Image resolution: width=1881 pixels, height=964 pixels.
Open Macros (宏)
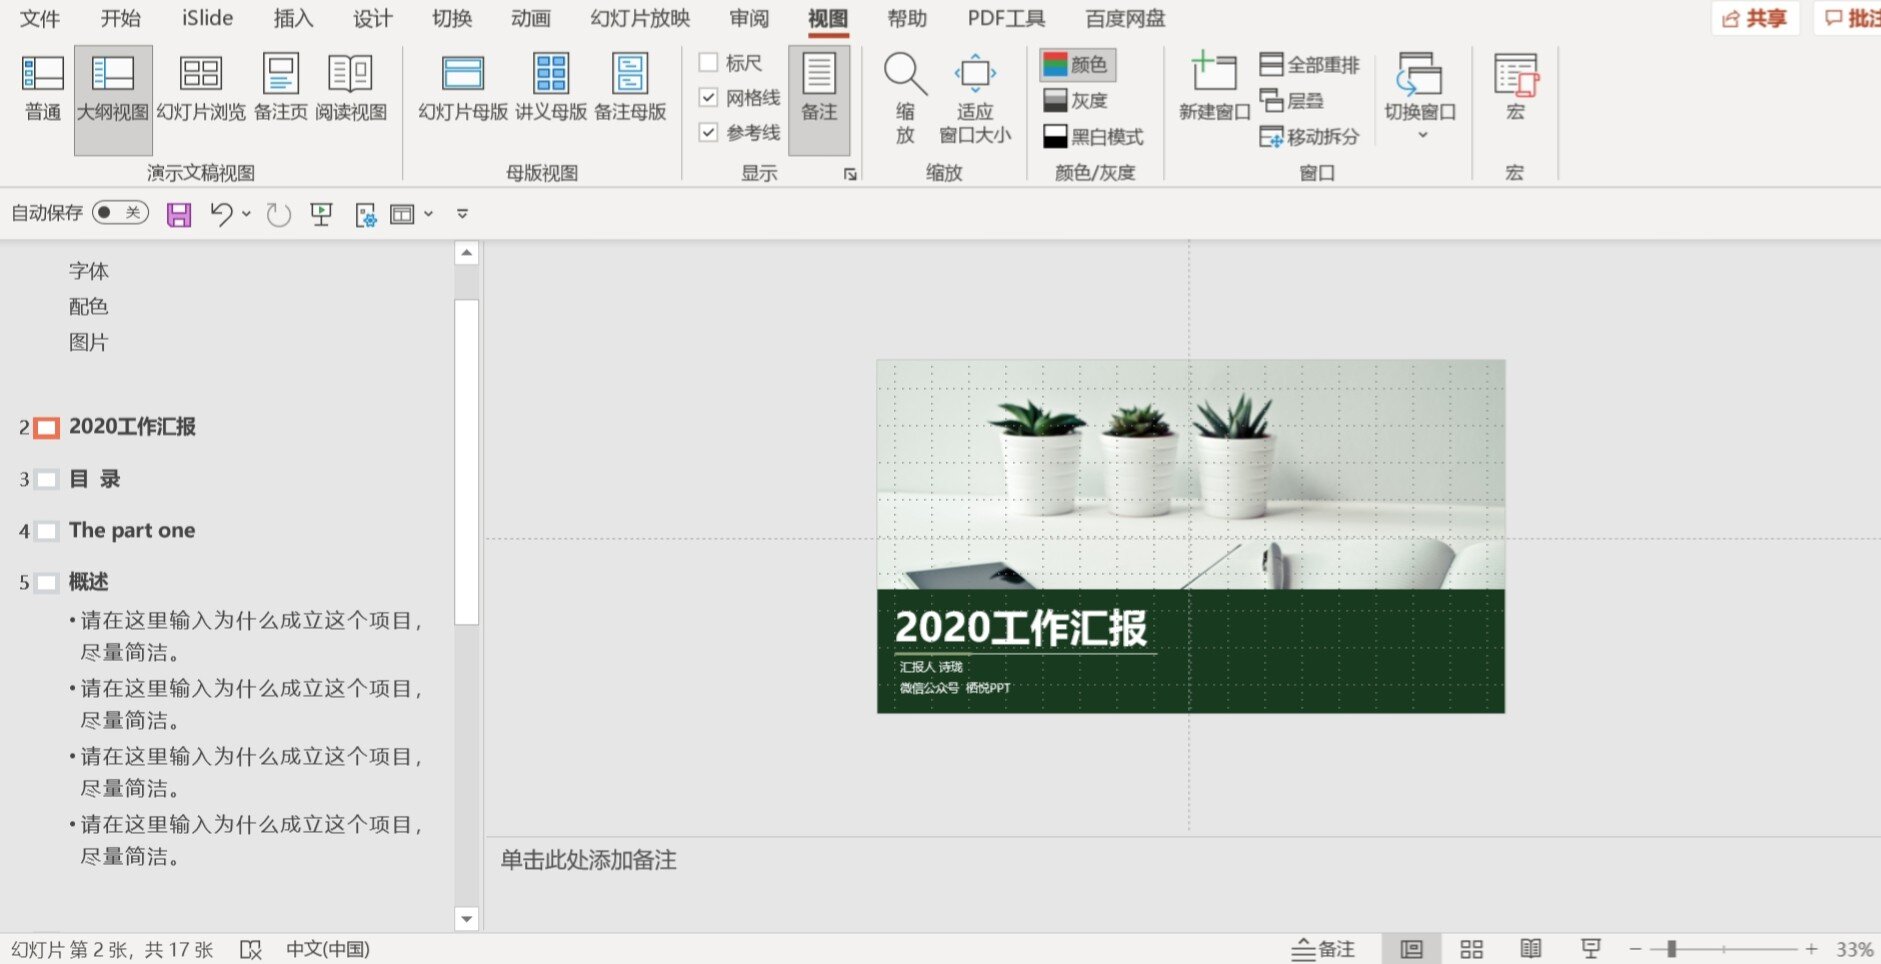click(x=1515, y=88)
